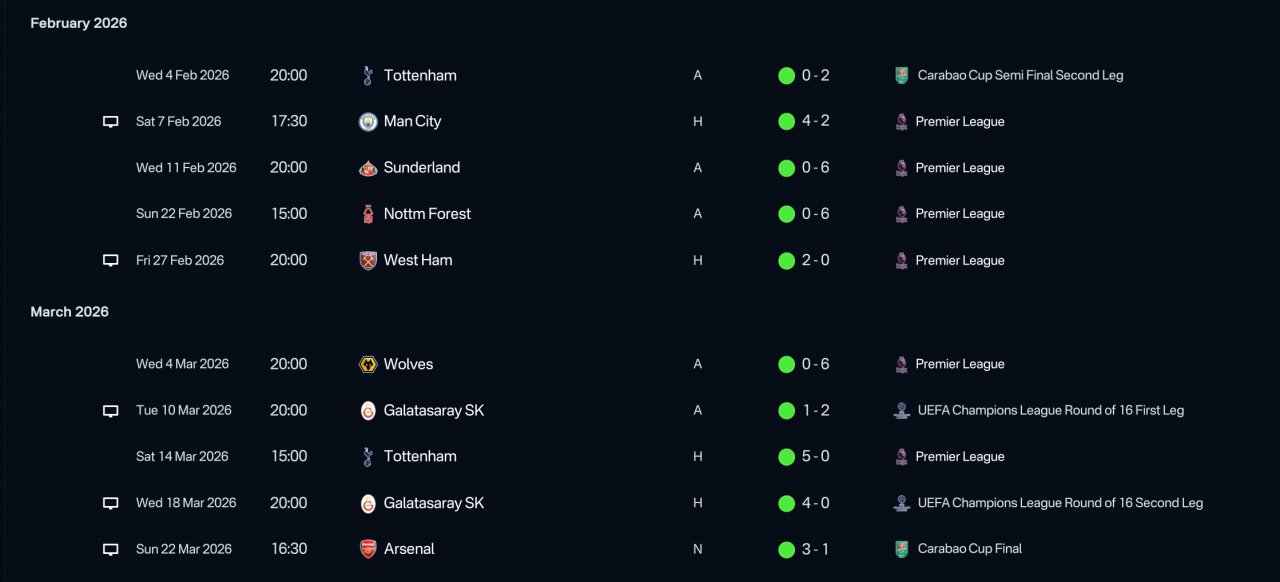1280x582 pixels.
Task: Click the March 2026 month heading
Action: coord(70,312)
